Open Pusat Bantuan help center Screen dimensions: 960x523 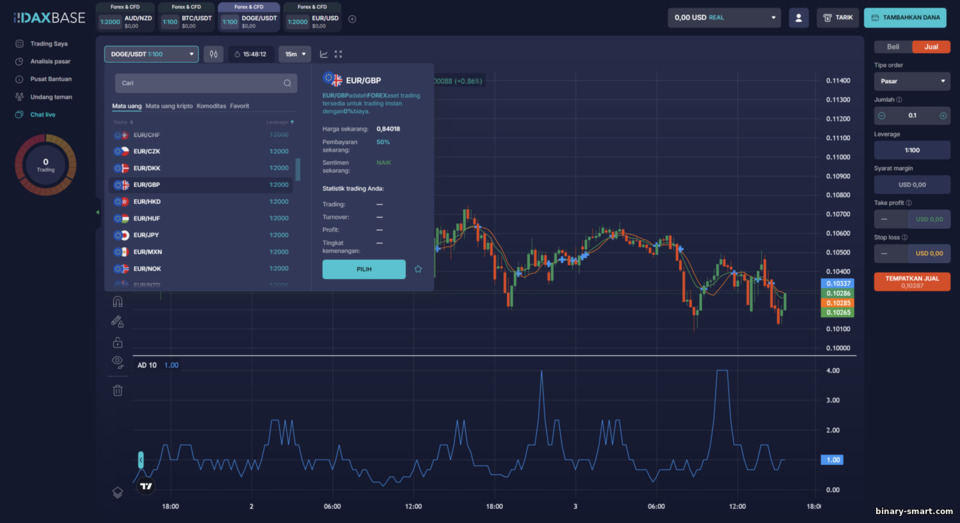(x=43, y=79)
